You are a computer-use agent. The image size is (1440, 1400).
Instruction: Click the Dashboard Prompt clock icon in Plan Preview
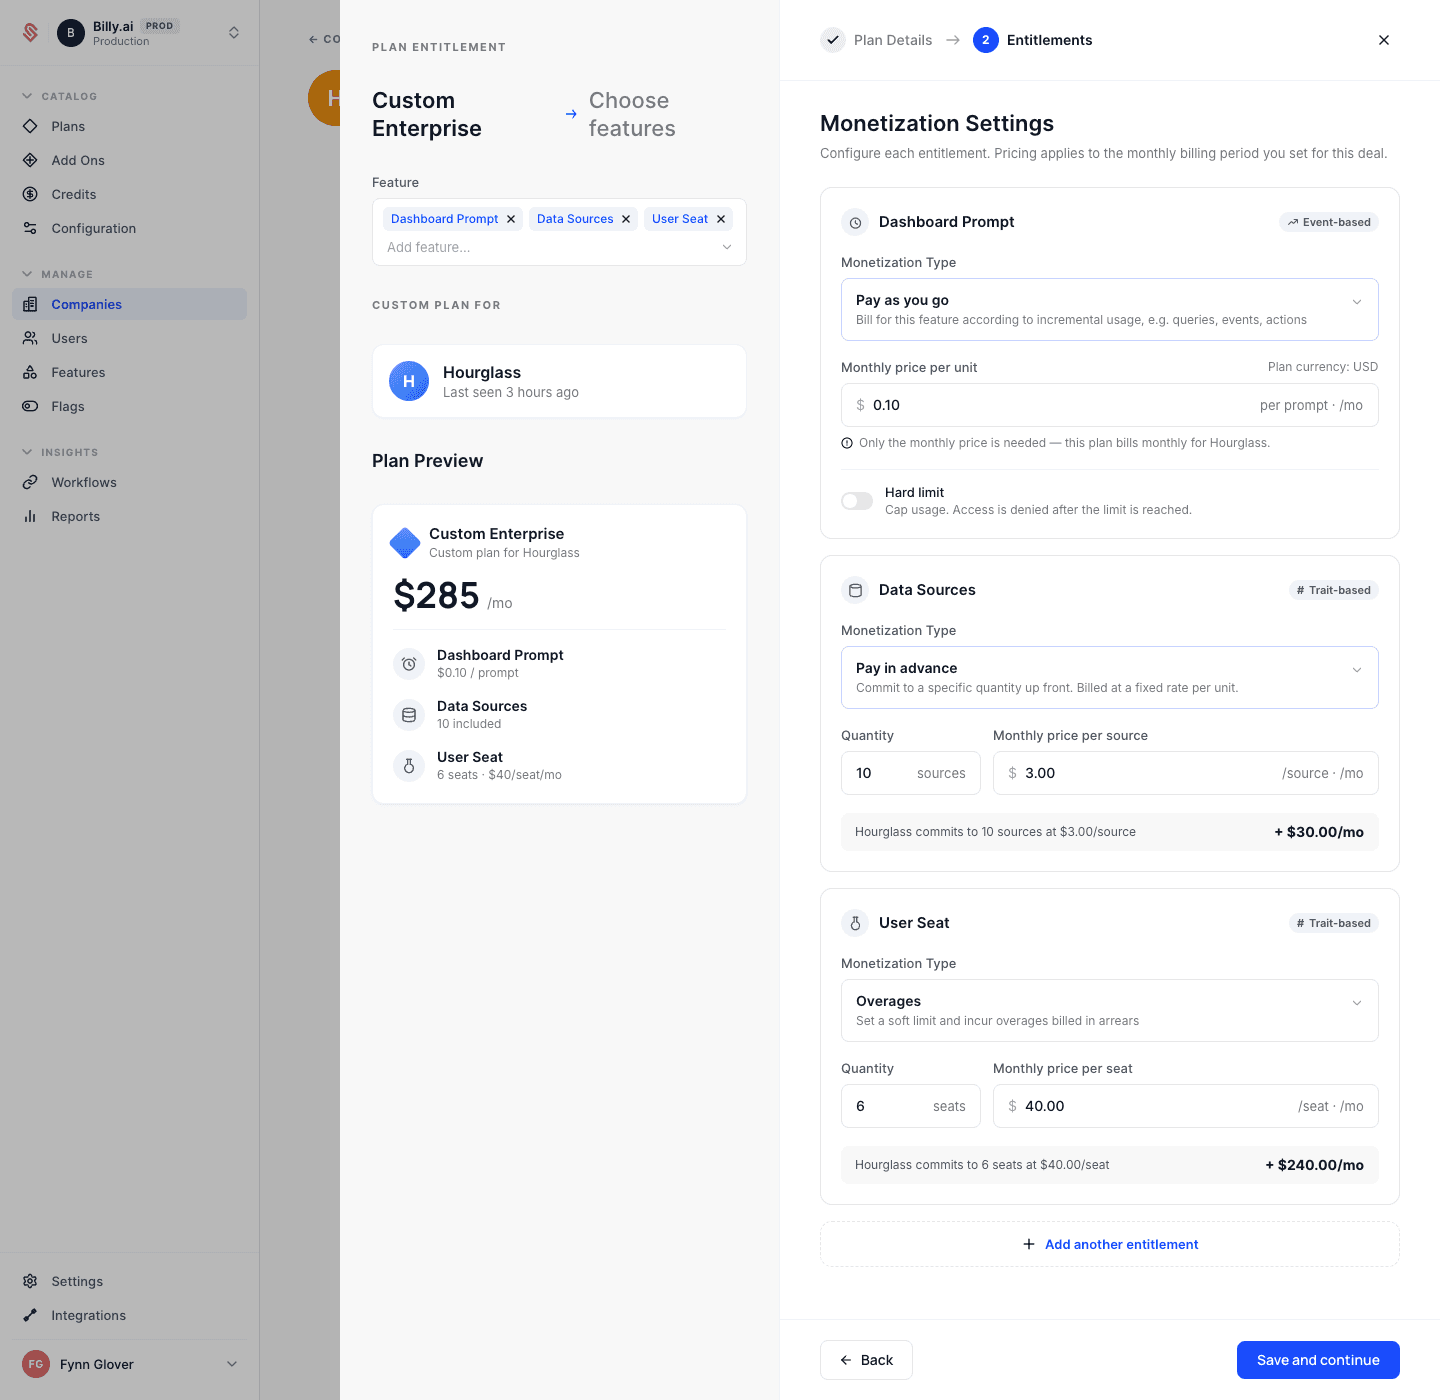[x=409, y=664]
